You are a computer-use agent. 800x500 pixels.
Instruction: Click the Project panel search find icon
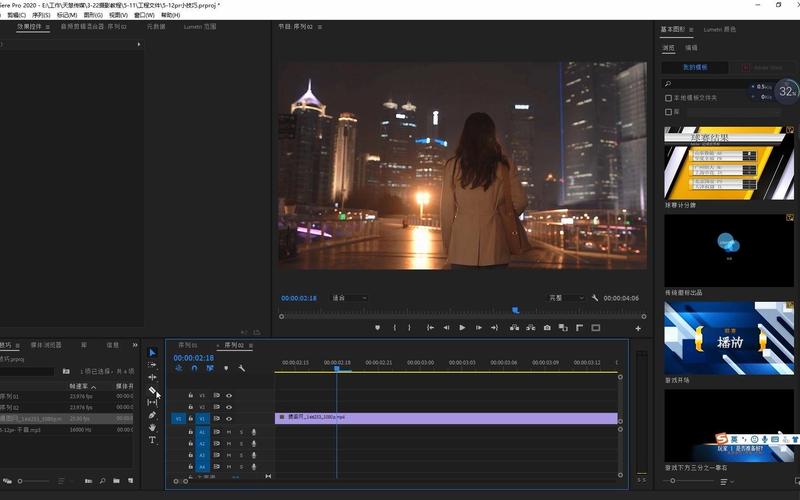(x=103, y=481)
